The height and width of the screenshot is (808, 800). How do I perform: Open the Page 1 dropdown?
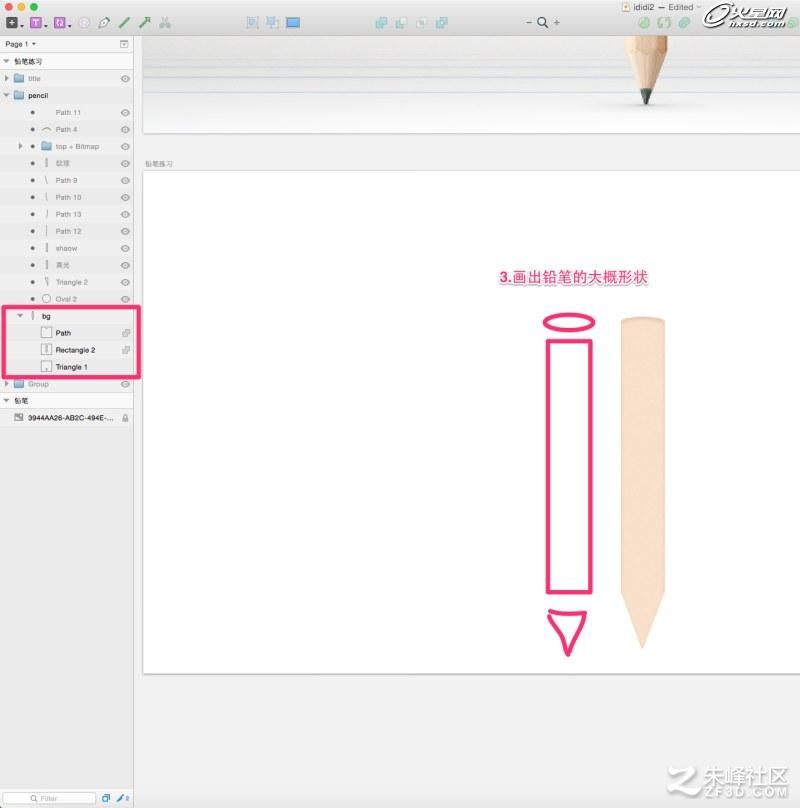click(20, 44)
